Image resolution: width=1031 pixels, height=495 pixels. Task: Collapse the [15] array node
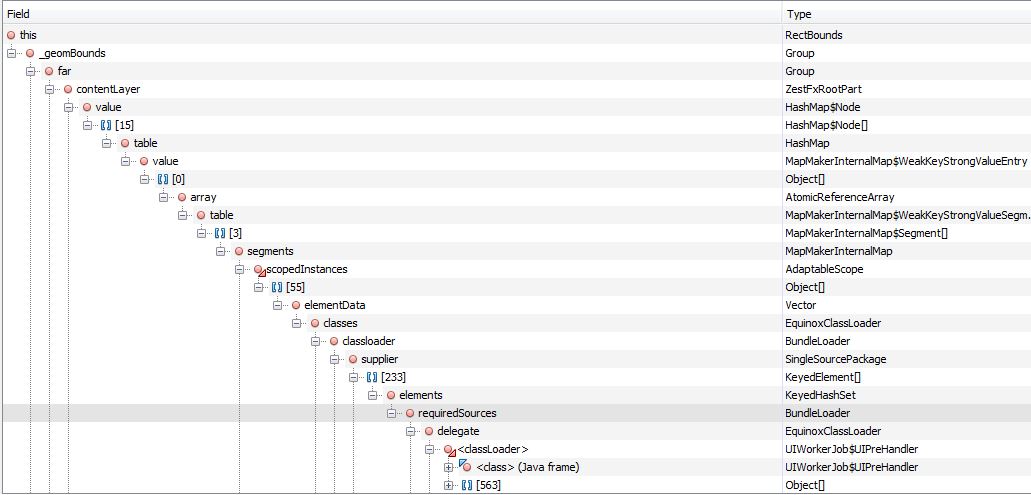[87, 125]
